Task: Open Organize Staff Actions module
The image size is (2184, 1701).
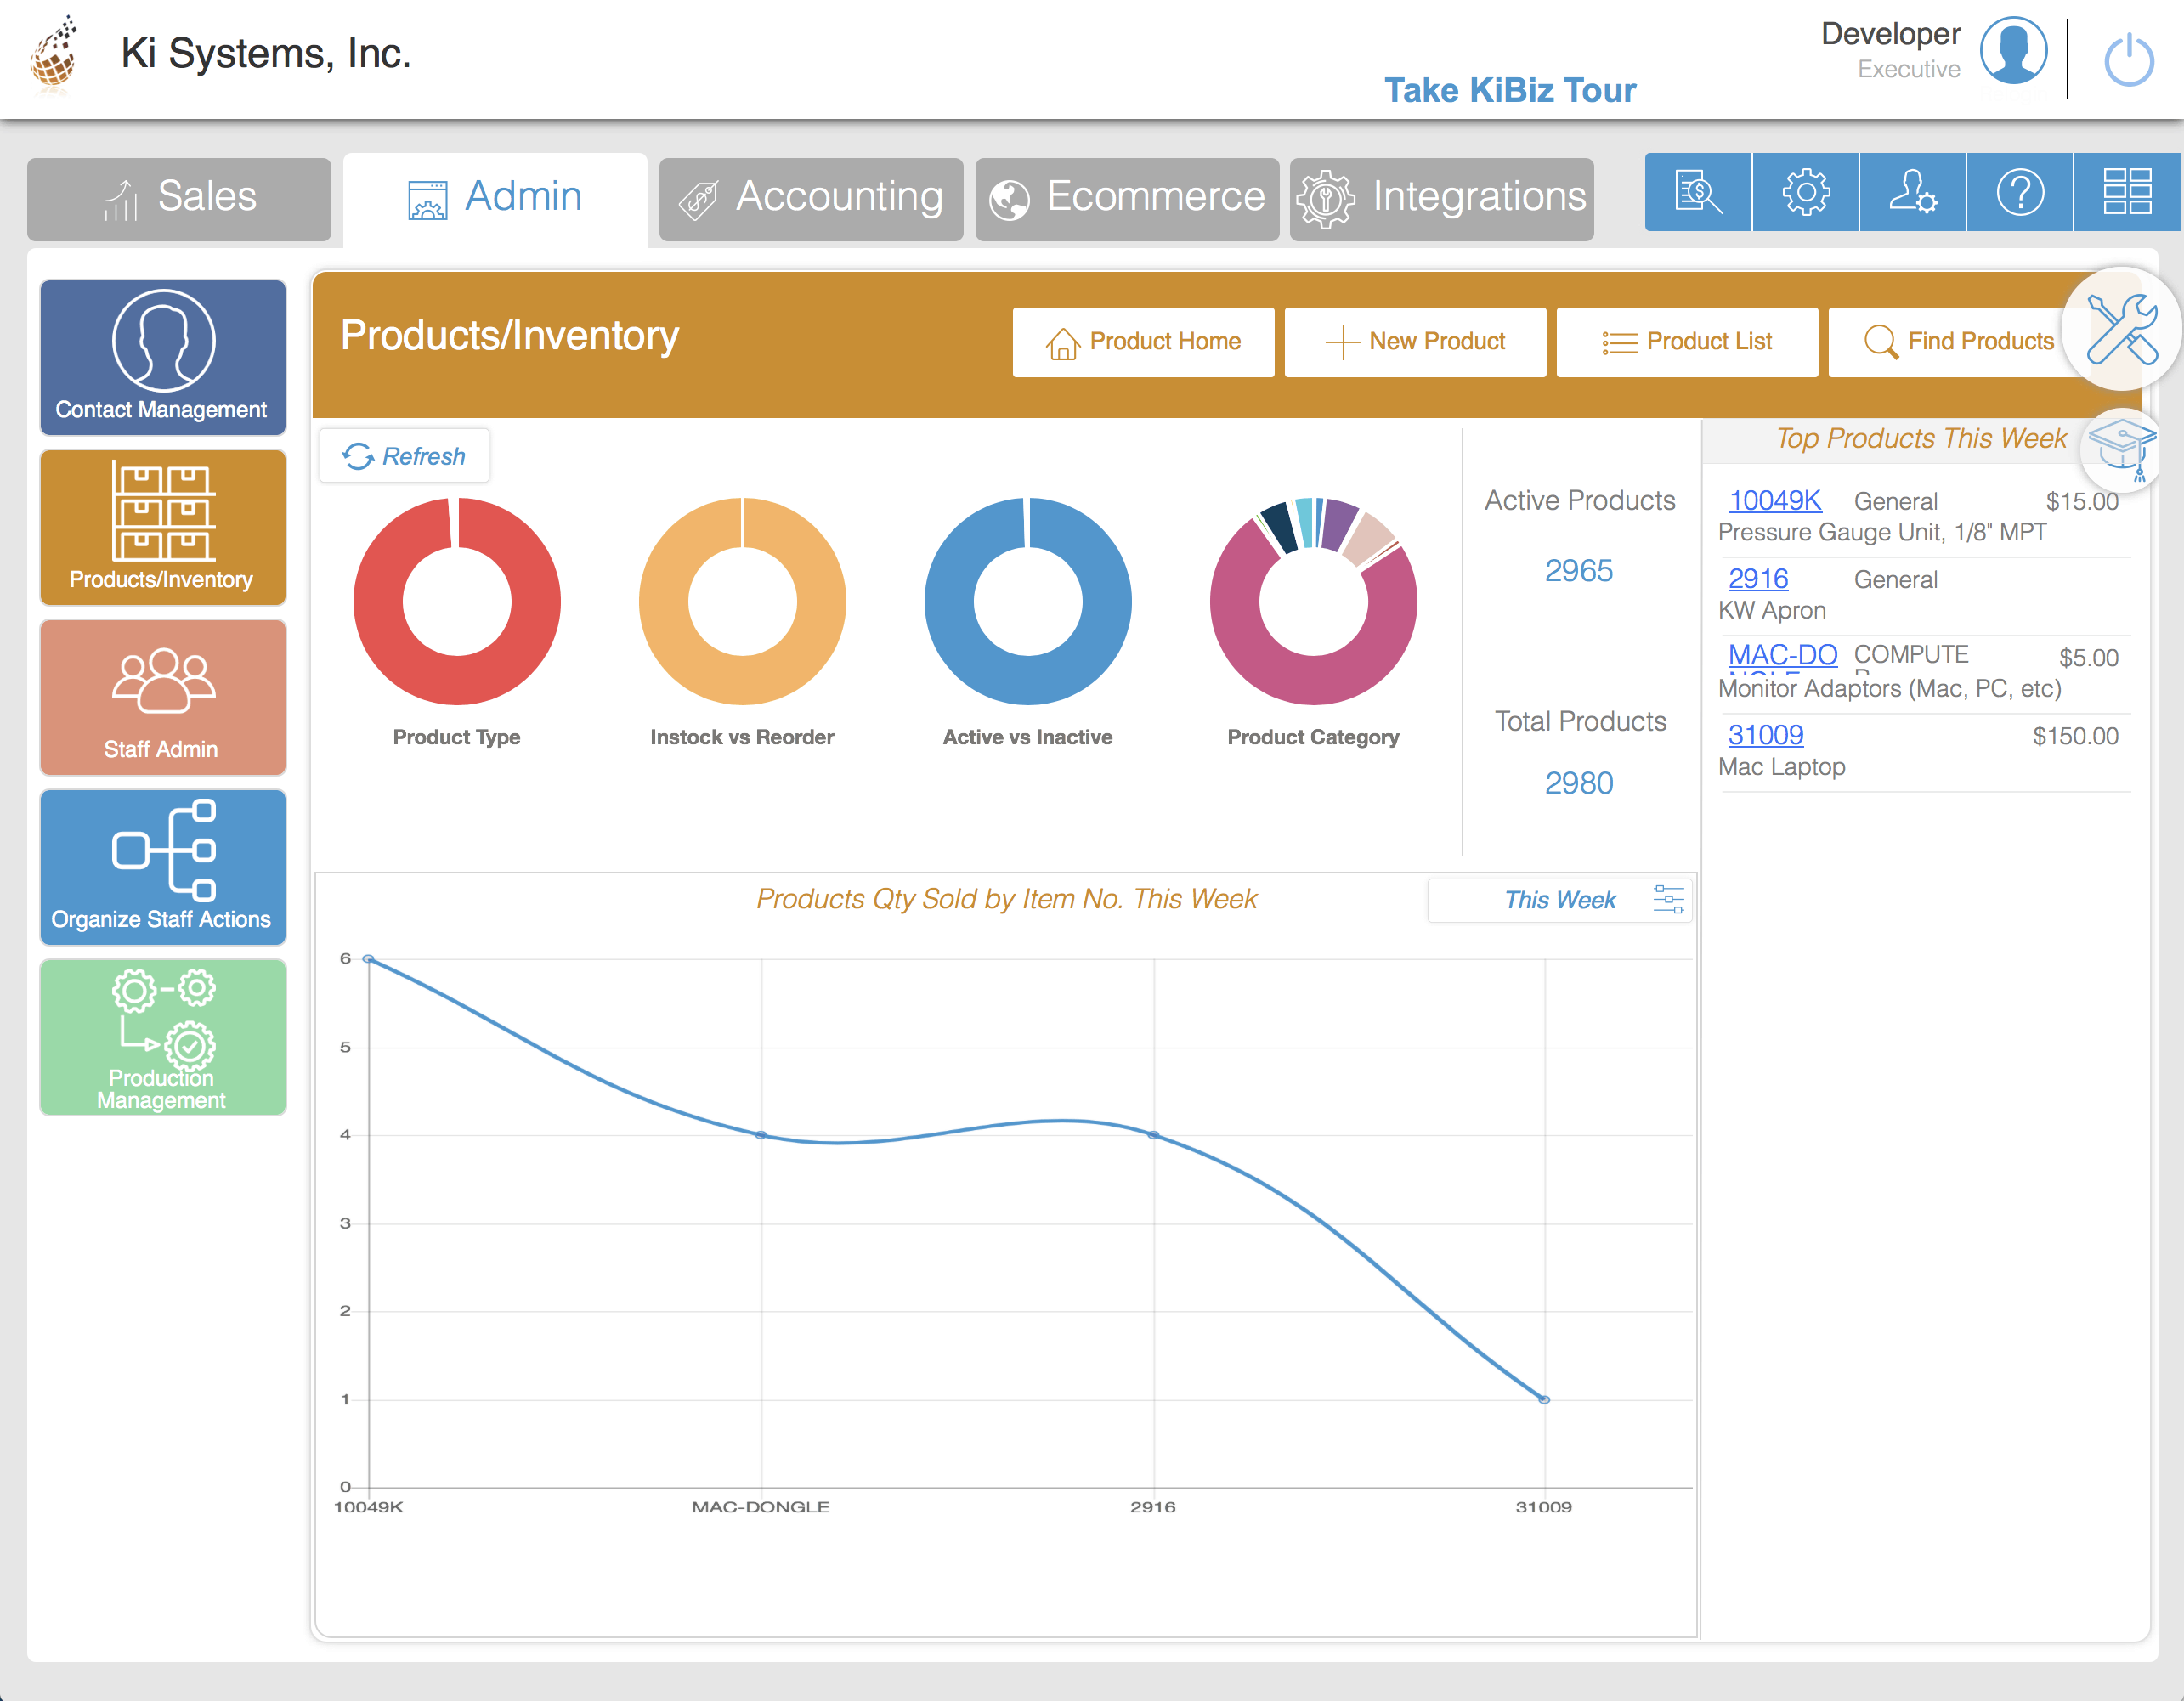Action: coord(163,867)
